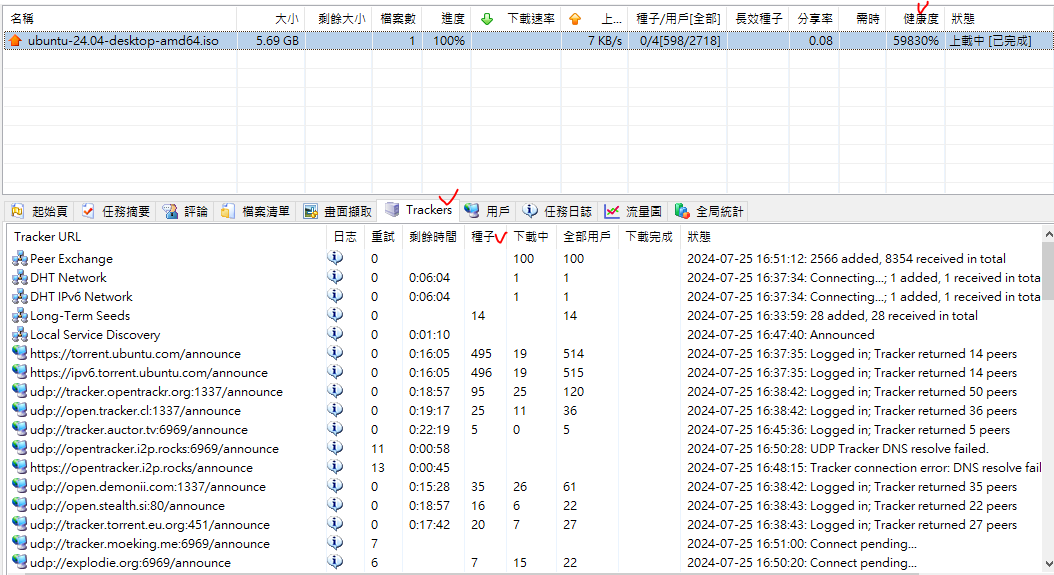Viewport: 1054px width, 575px height.
Task: Select the Trackers tab
Action: [418, 210]
